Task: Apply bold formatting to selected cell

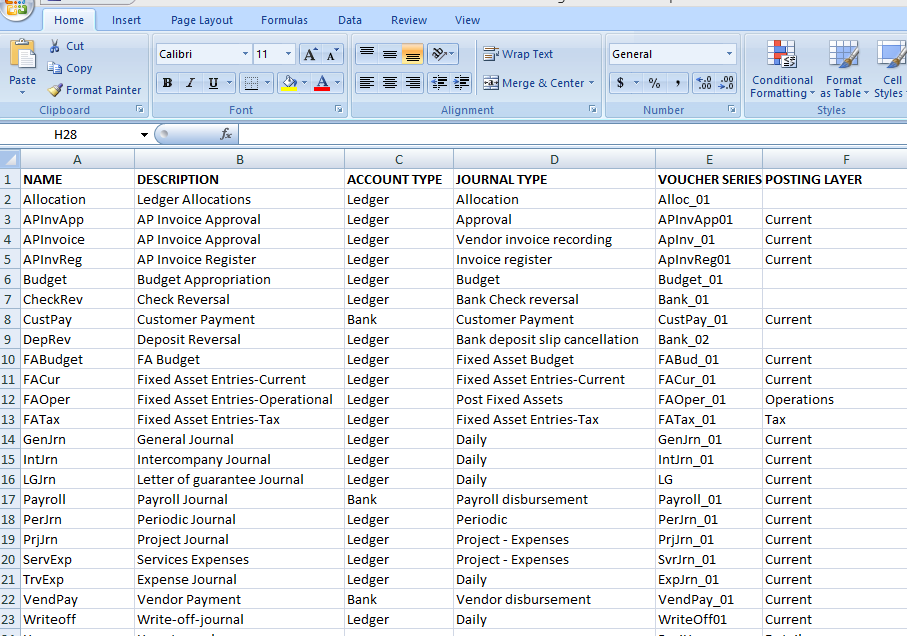Action: point(167,82)
